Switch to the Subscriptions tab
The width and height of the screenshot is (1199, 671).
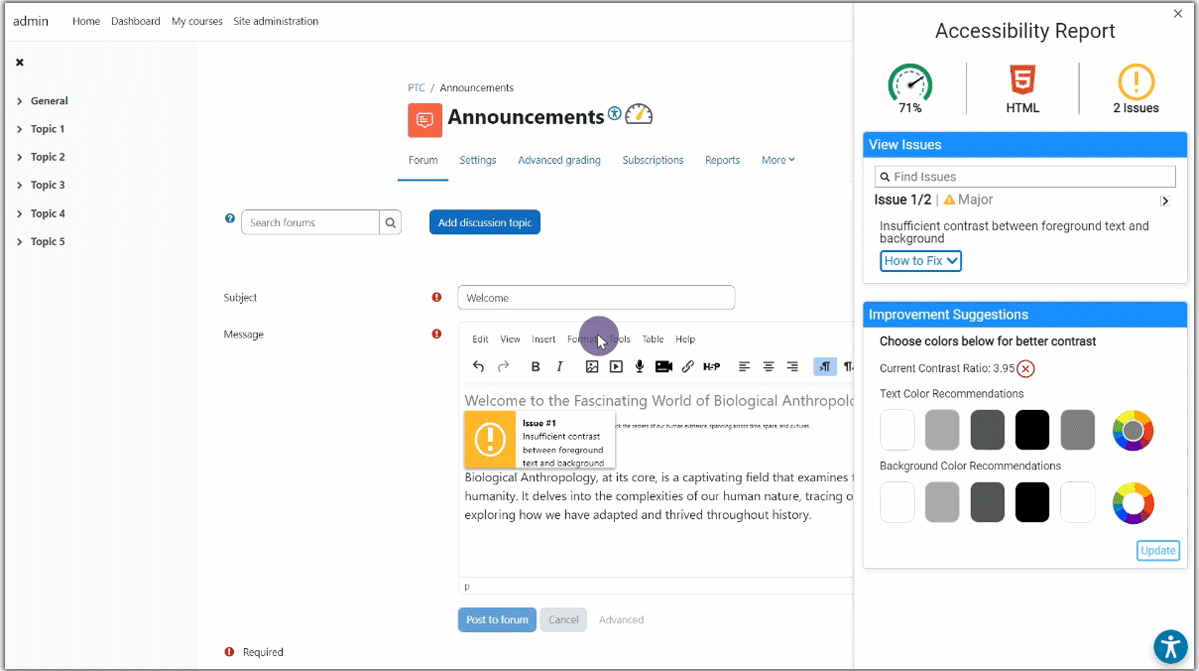tap(652, 160)
